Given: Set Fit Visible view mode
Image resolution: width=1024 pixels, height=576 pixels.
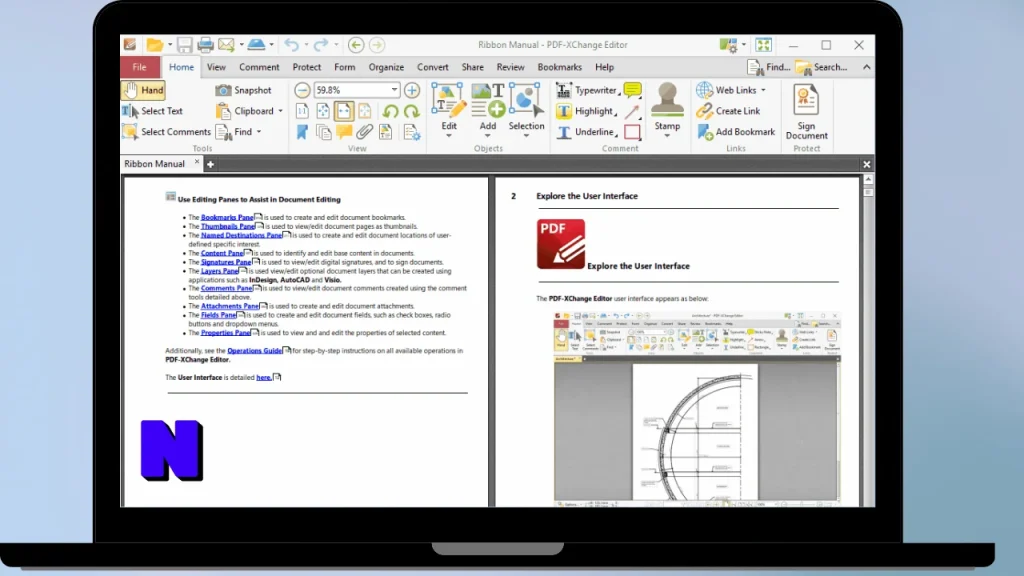Looking at the screenshot, I should 364,111.
